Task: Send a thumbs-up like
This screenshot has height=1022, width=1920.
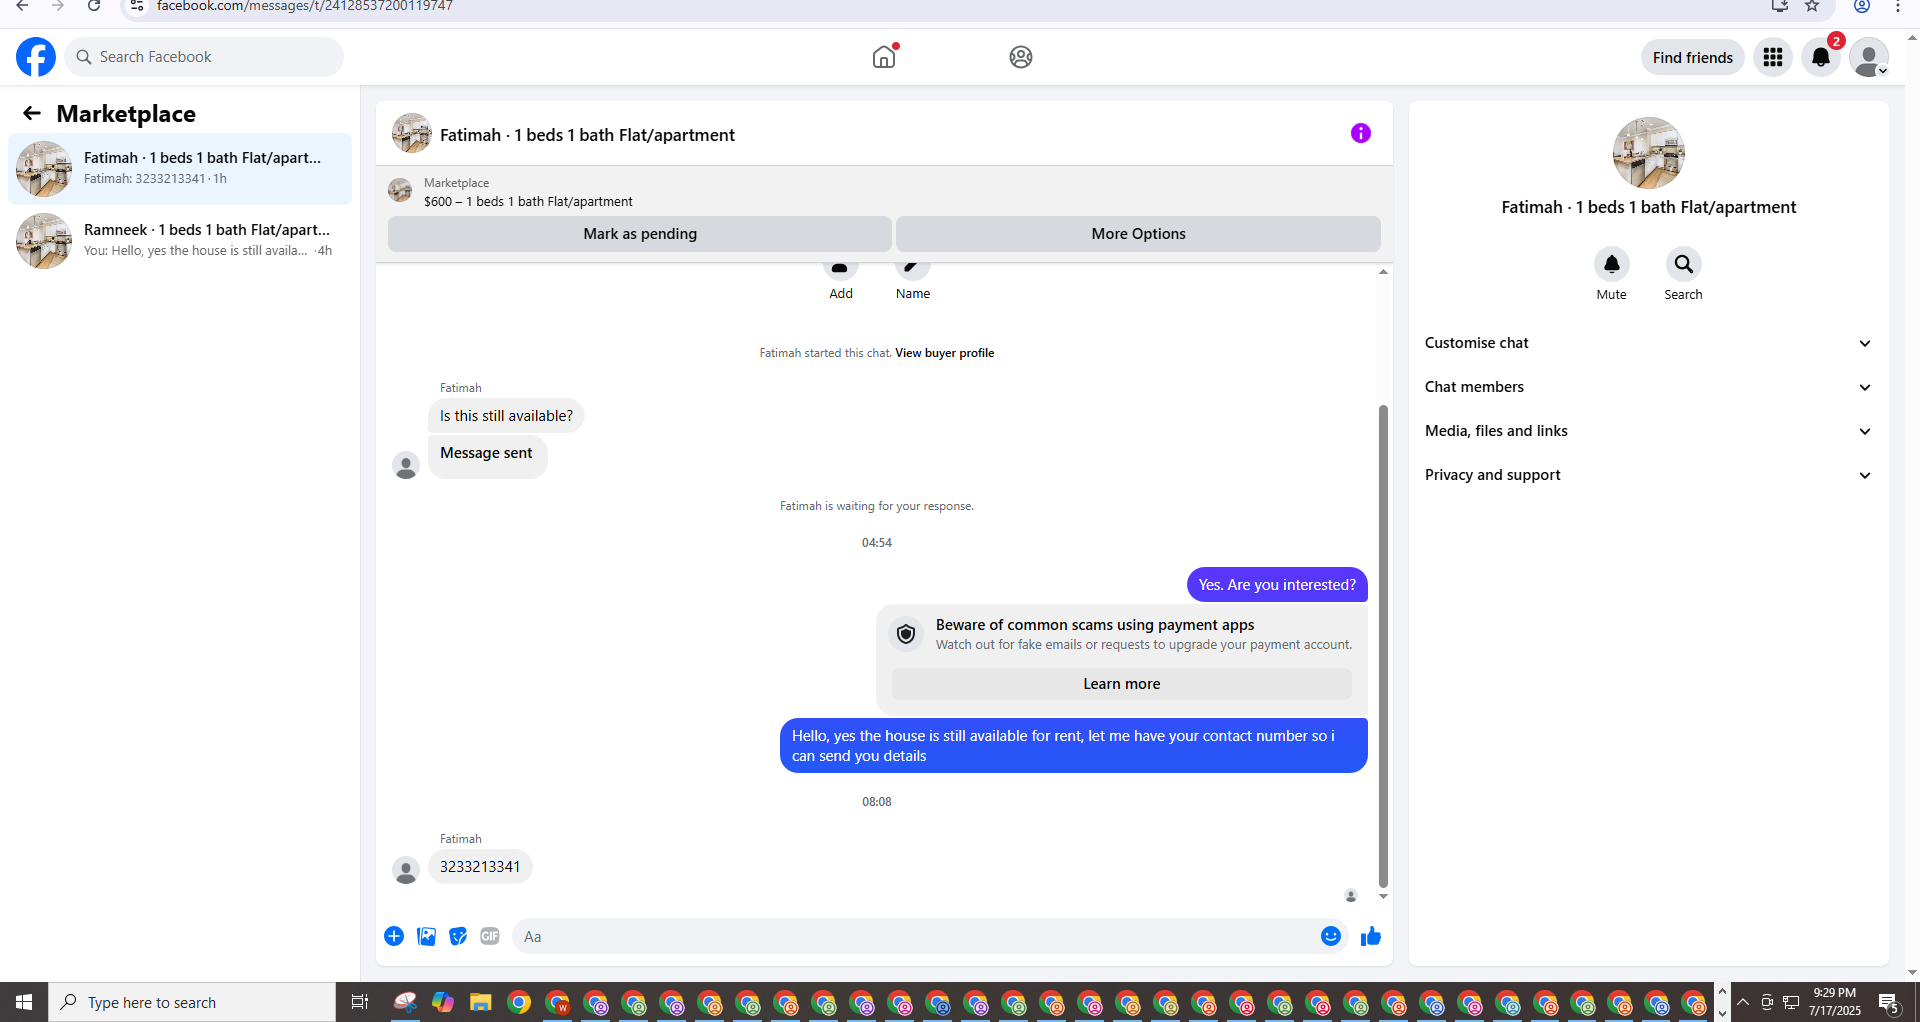Action: pyautogui.click(x=1371, y=936)
